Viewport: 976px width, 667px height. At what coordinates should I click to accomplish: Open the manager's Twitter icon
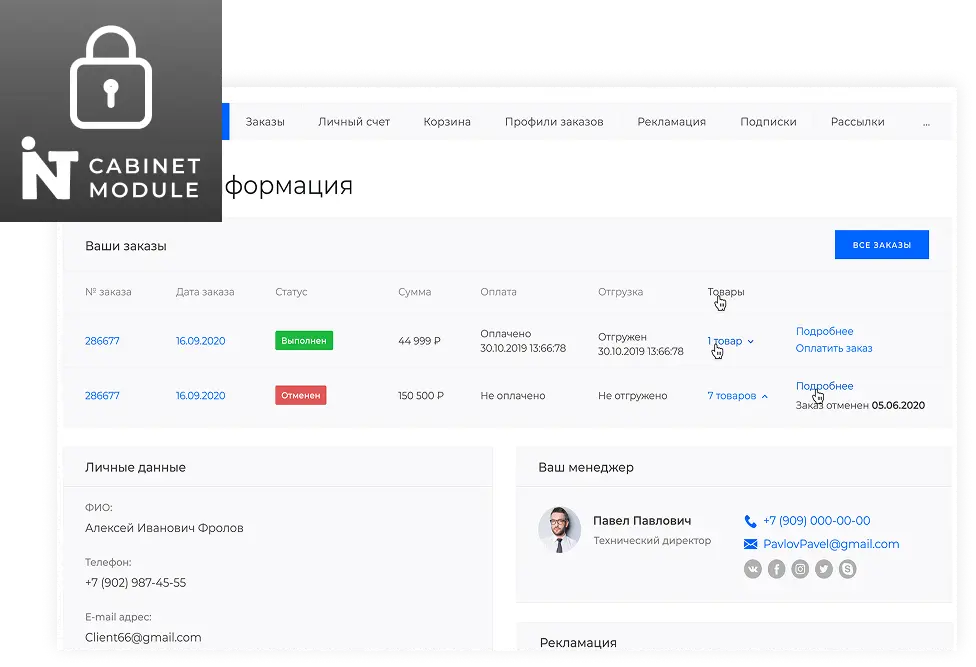point(824,569)
